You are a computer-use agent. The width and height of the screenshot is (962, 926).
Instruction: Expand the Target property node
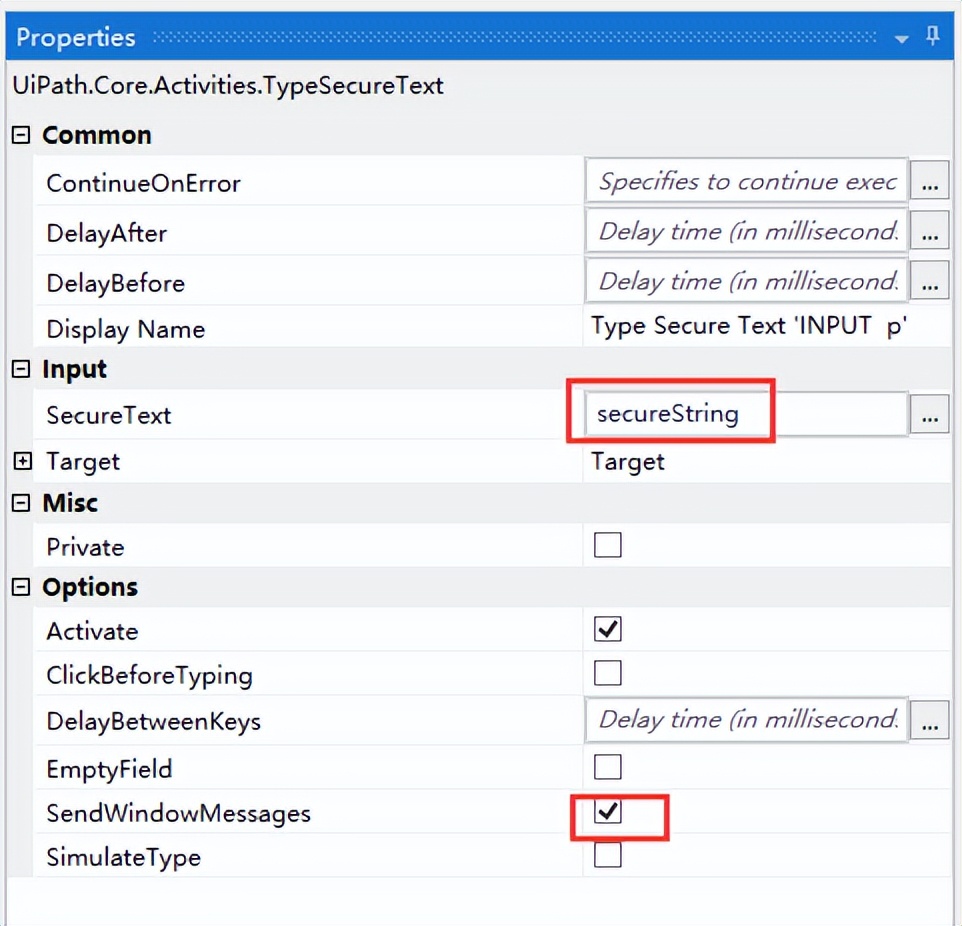pyautogui.click(x=23, y=462)
